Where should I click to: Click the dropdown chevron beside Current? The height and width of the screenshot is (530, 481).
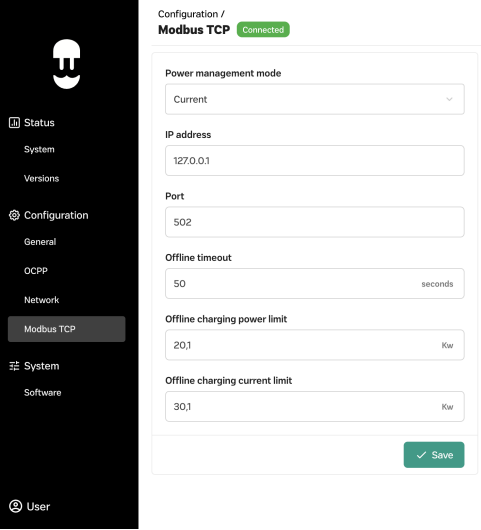449,99
